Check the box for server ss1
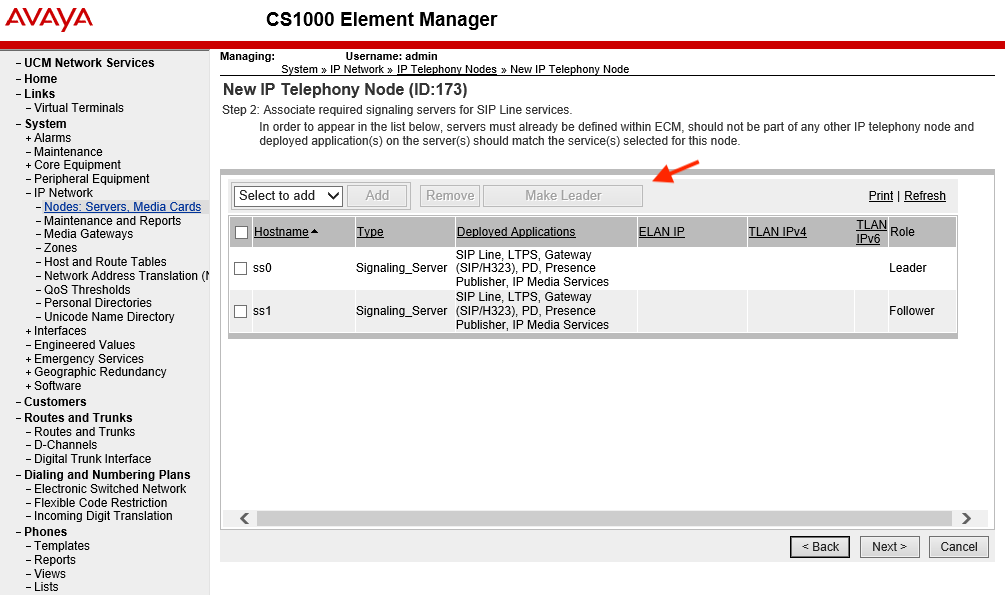The image size is (1005, 595). click(240, 311)
